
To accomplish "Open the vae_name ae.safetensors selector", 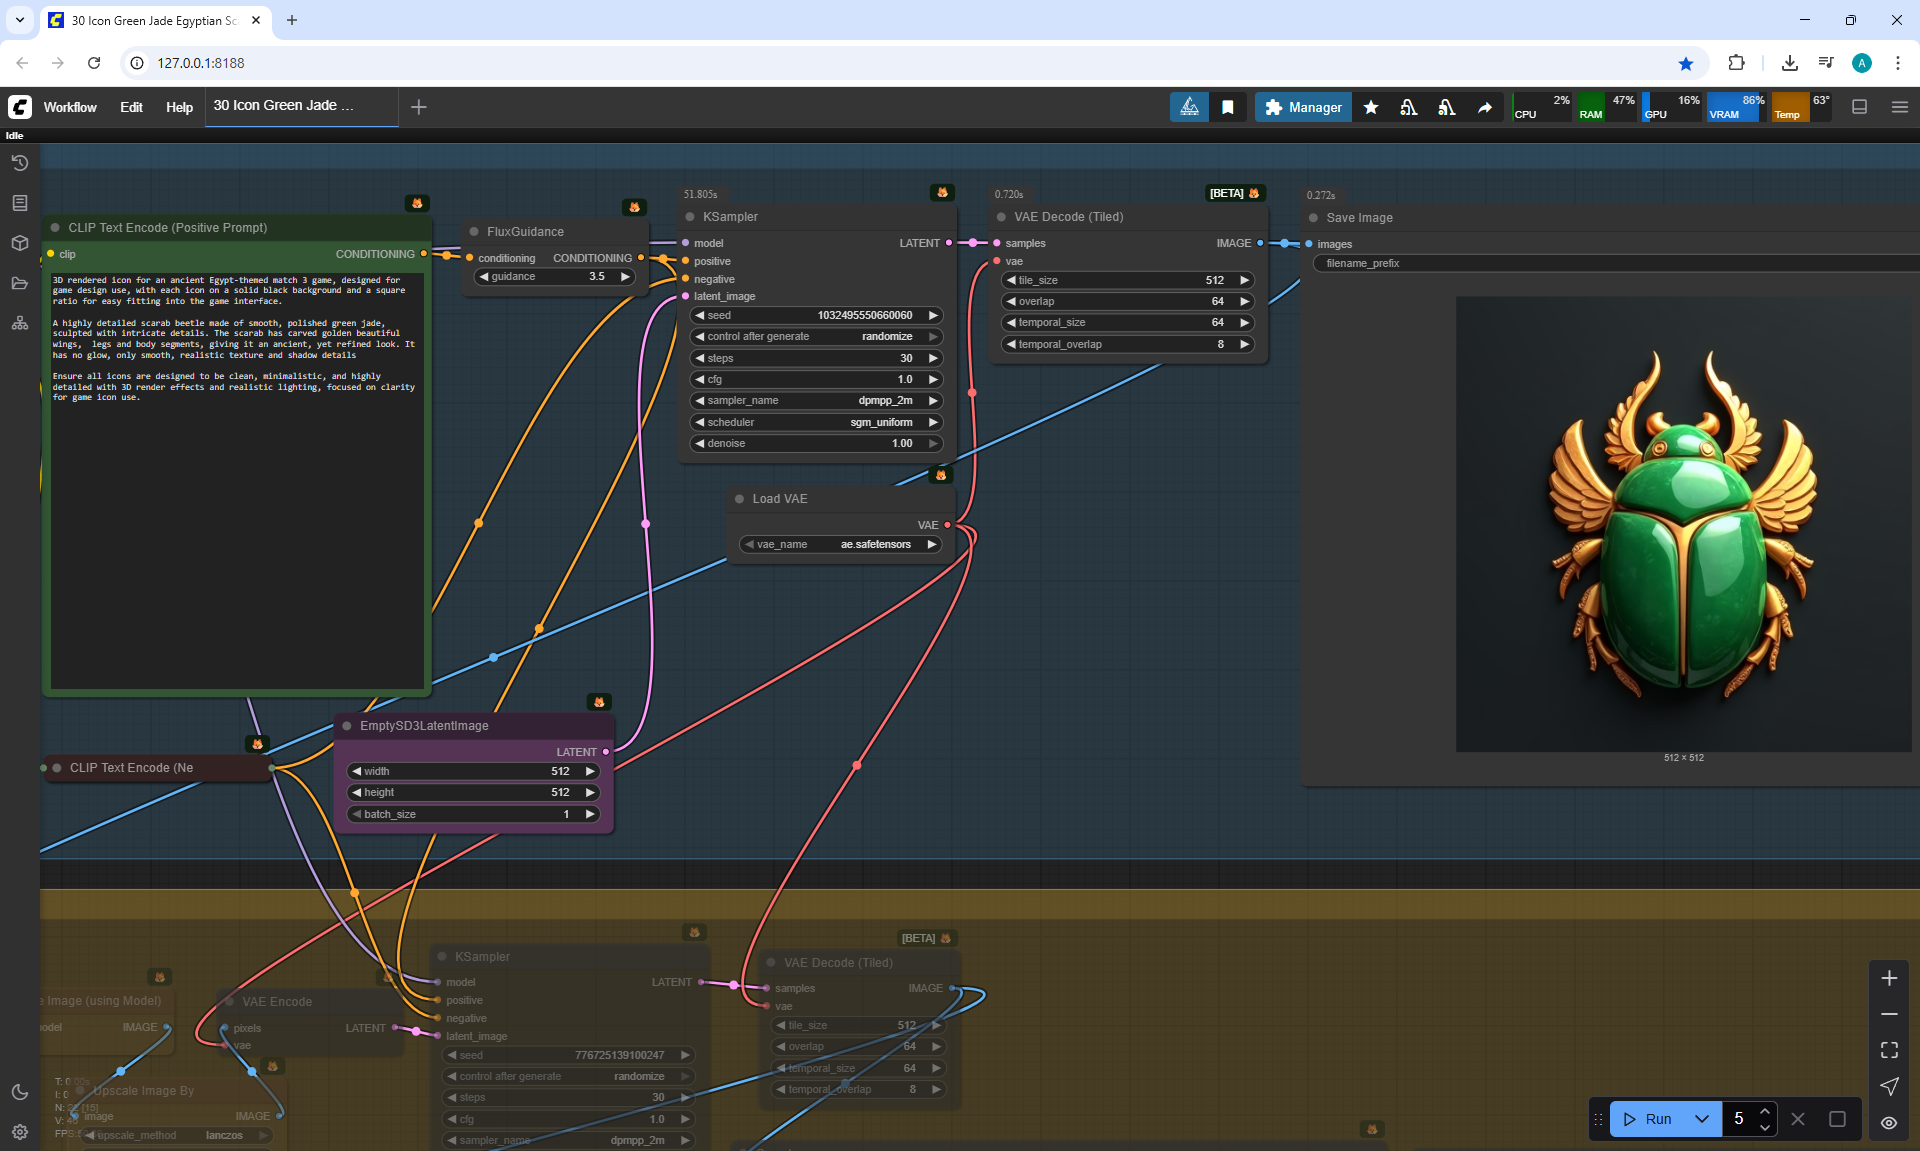I will coord(840,545).
